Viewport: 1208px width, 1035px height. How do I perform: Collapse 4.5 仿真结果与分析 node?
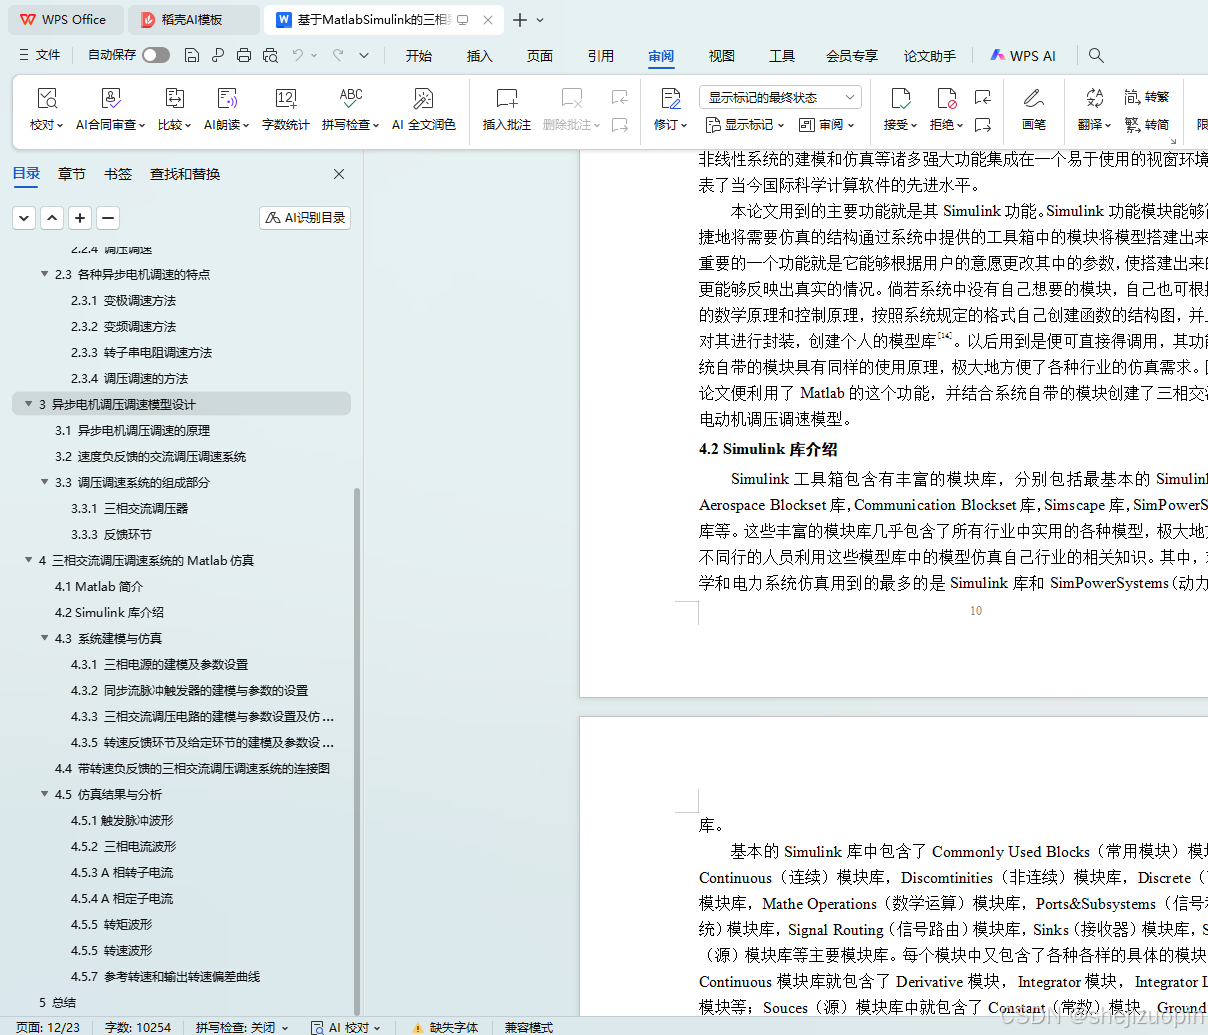pos(45,794)
